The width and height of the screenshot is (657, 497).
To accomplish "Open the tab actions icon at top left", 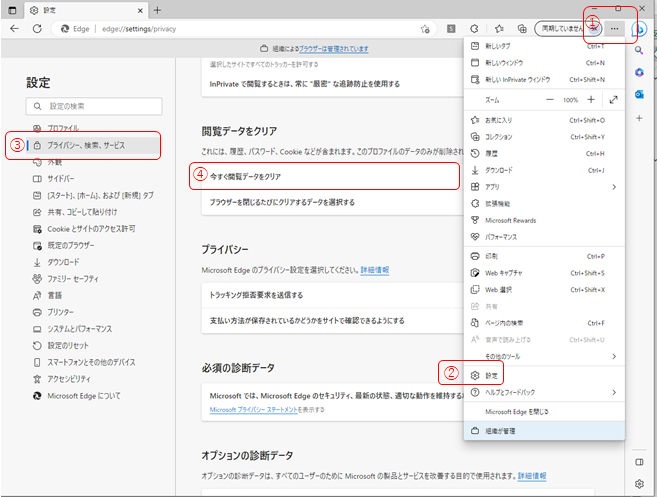I will point(13,10).
